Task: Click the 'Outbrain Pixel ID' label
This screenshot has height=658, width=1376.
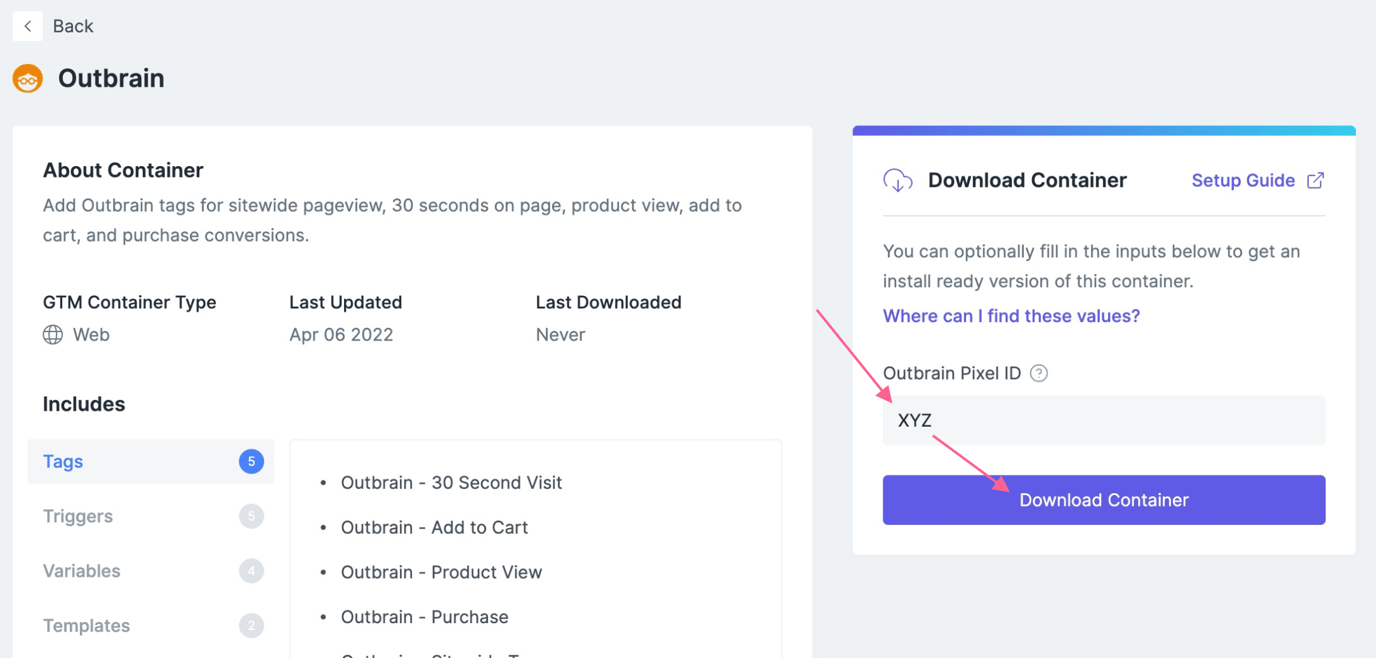Action: click(952, 373)
